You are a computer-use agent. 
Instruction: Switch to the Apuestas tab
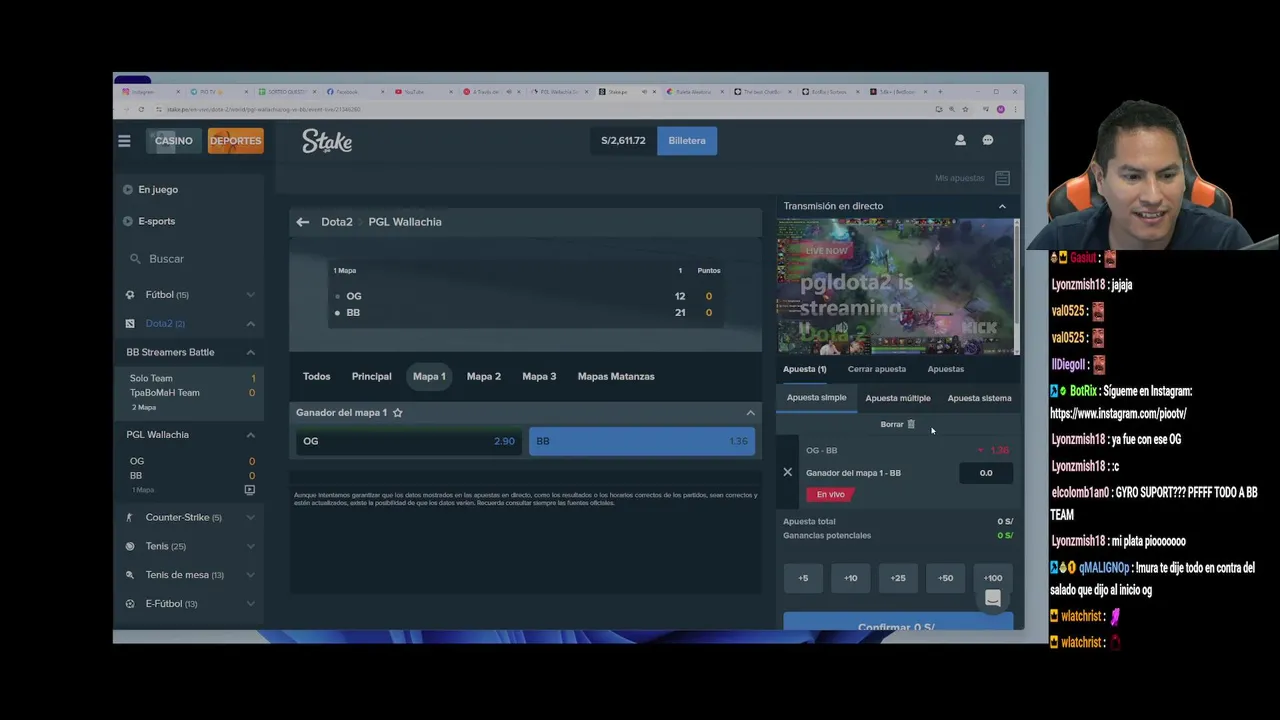(x=946, y=369)
